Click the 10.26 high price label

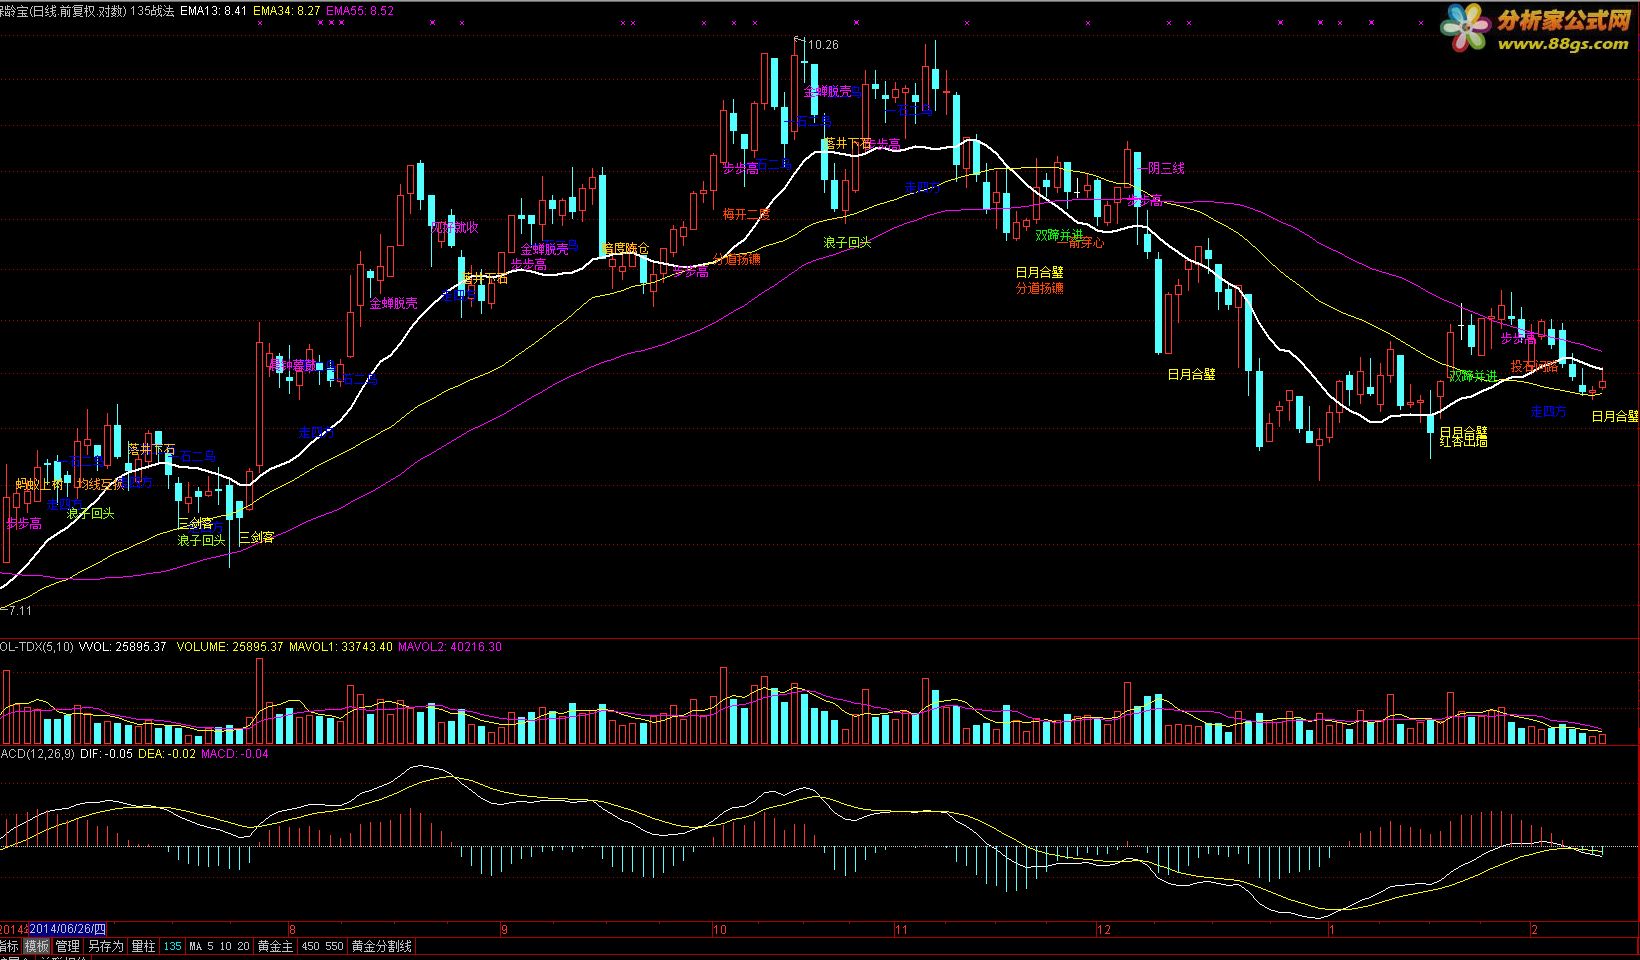click(824, 45)
